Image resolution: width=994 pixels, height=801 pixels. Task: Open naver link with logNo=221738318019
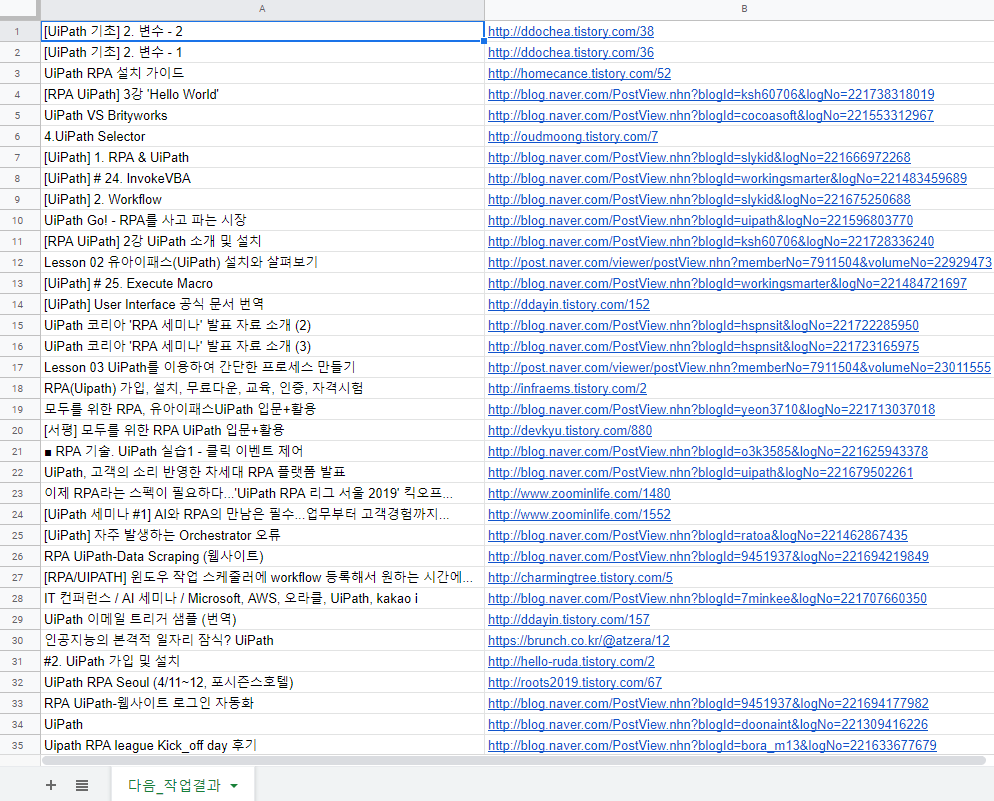(711, 94)
